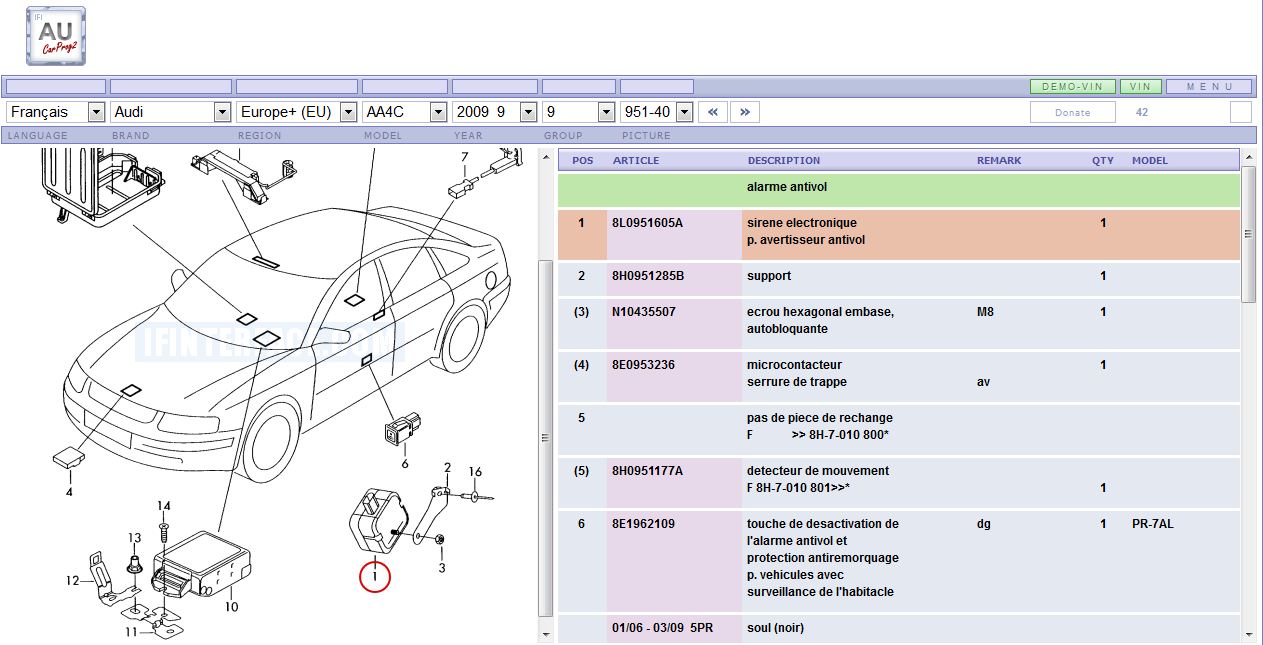The image size is (1263, 645).
Task: Click article number 8H0951285B support
Action: pyautogui.click(x=647, y=276)
